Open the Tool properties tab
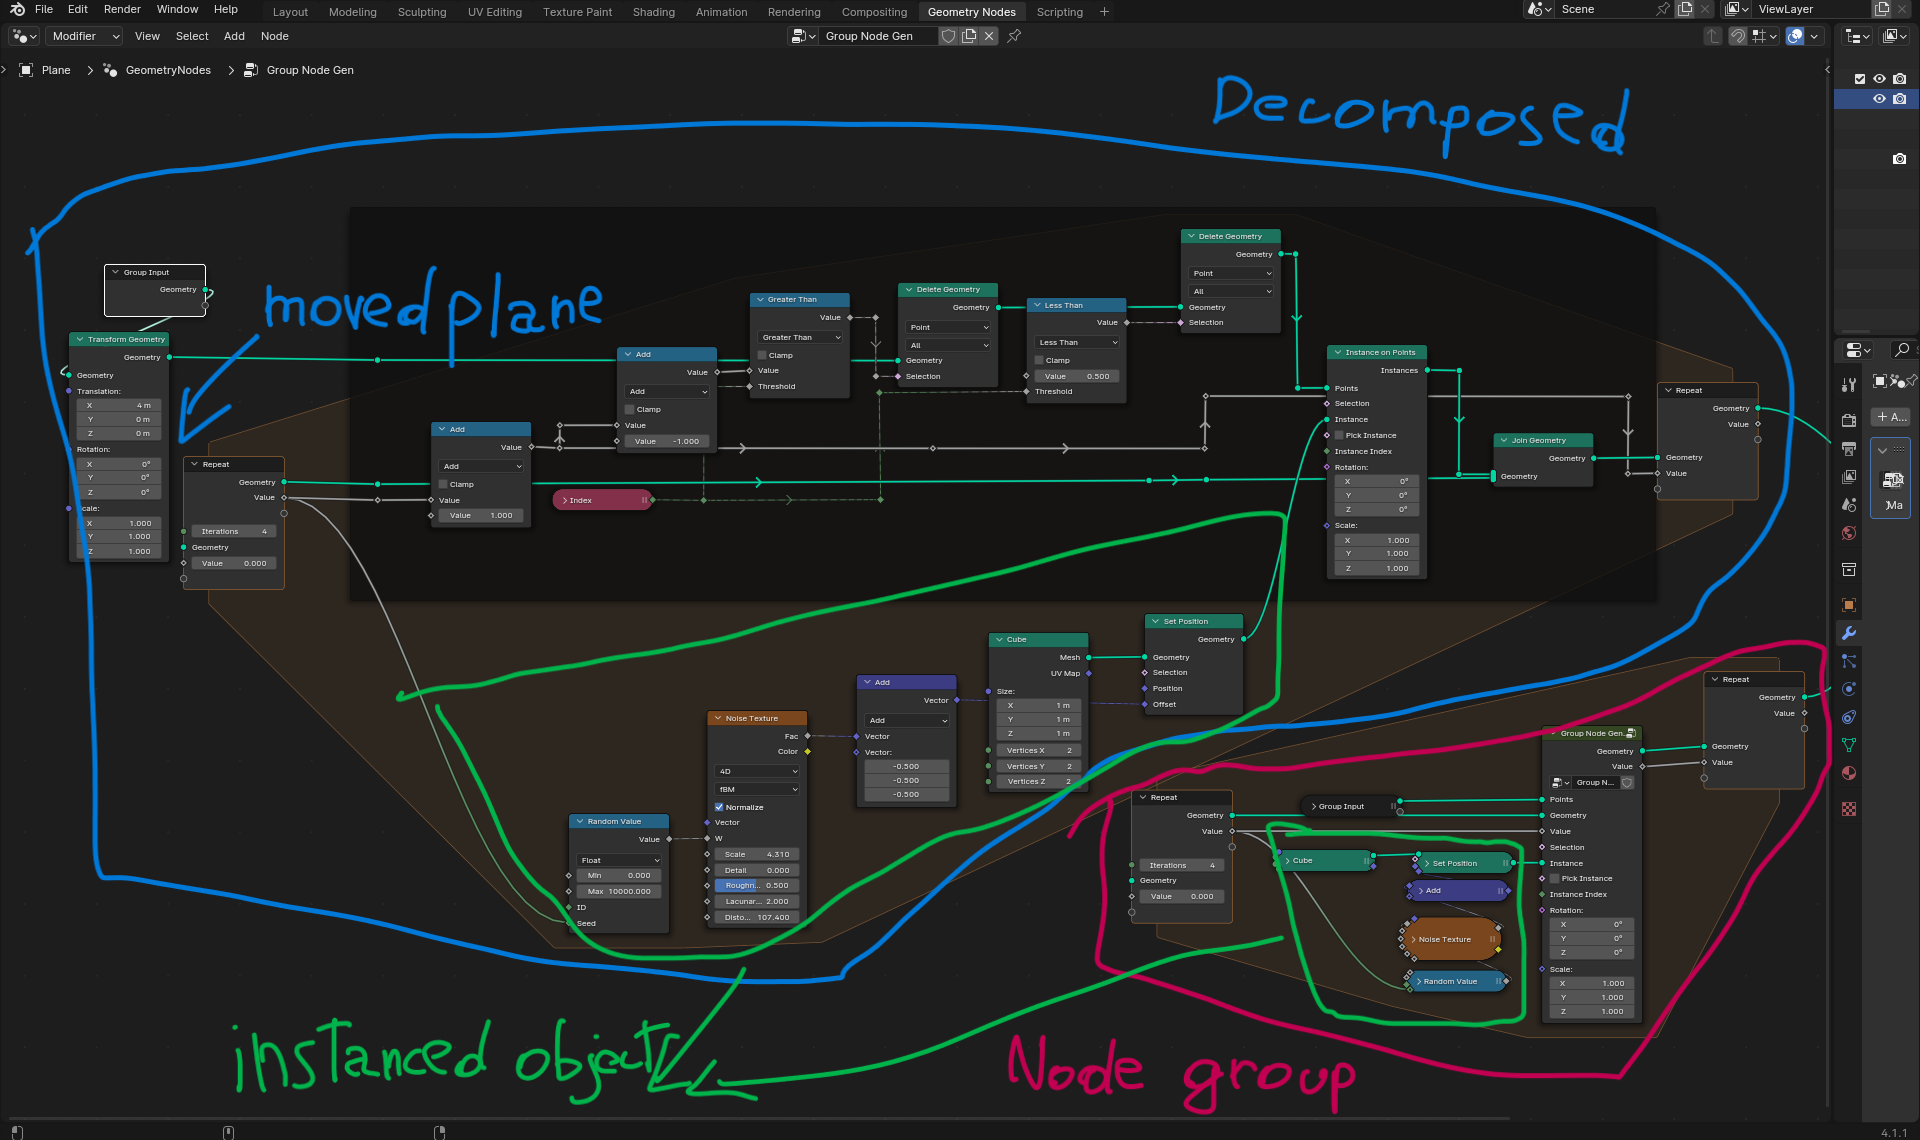The height and width of the screenshot is (1140, 1920). 1848,385
